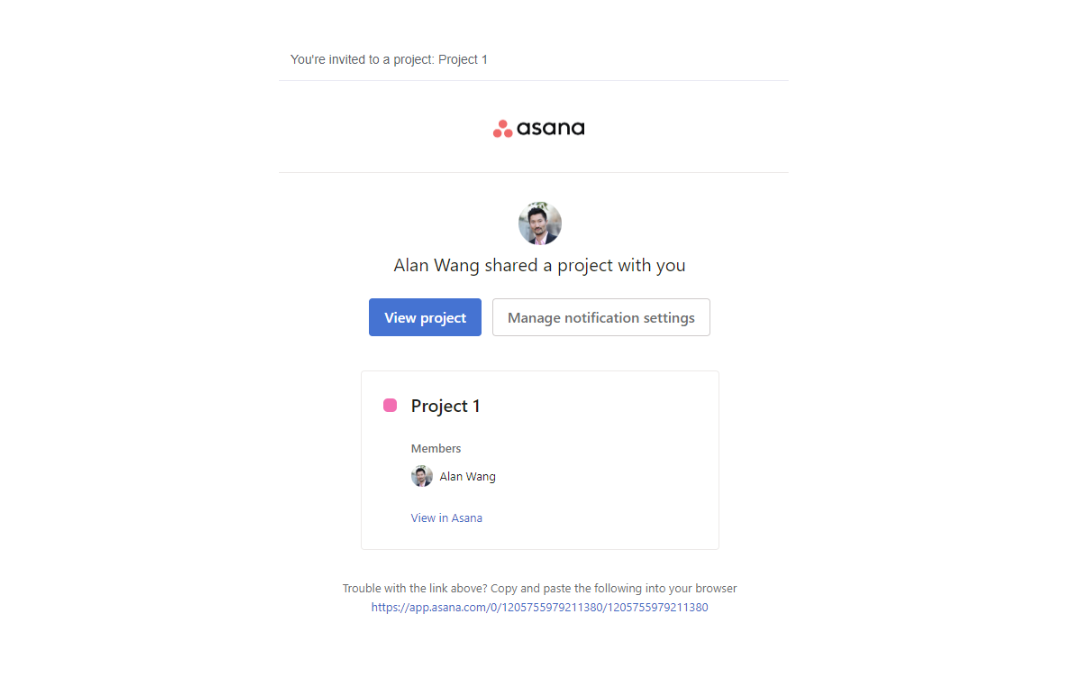This screenshot has width=1068, height=684.
Task: Follow the View in Asana link
Action: [446, 517]
